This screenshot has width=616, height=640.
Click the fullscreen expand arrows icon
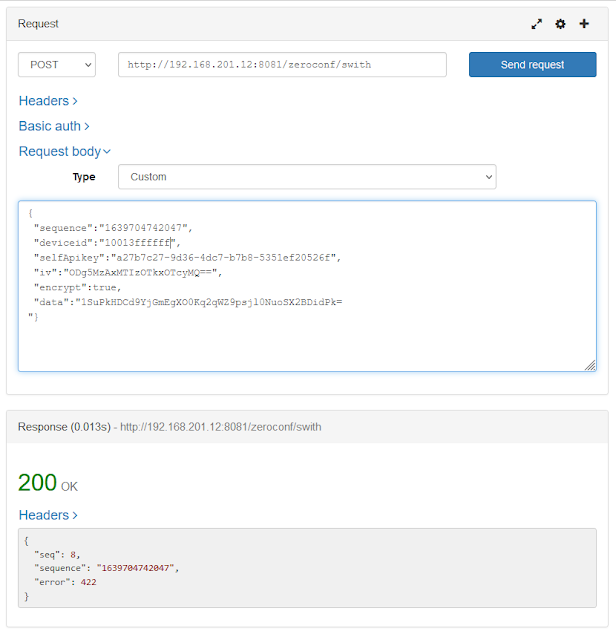pos(537,24)
